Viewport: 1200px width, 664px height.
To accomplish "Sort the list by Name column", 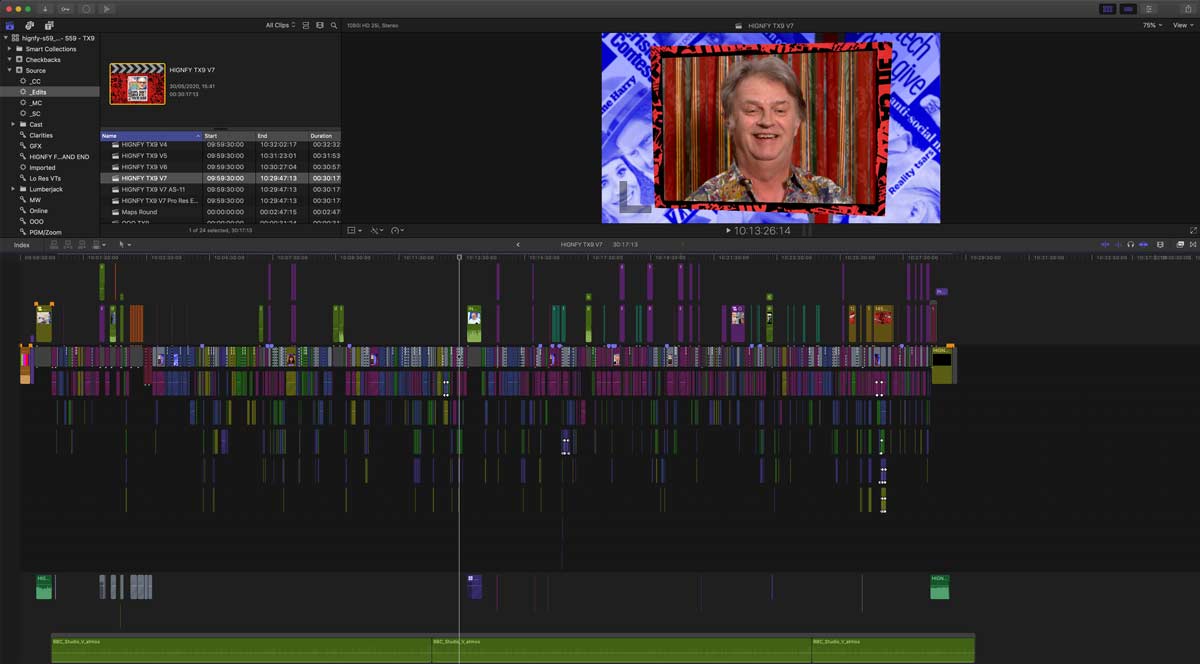I will pyautogui.click(x=151, y=135).
